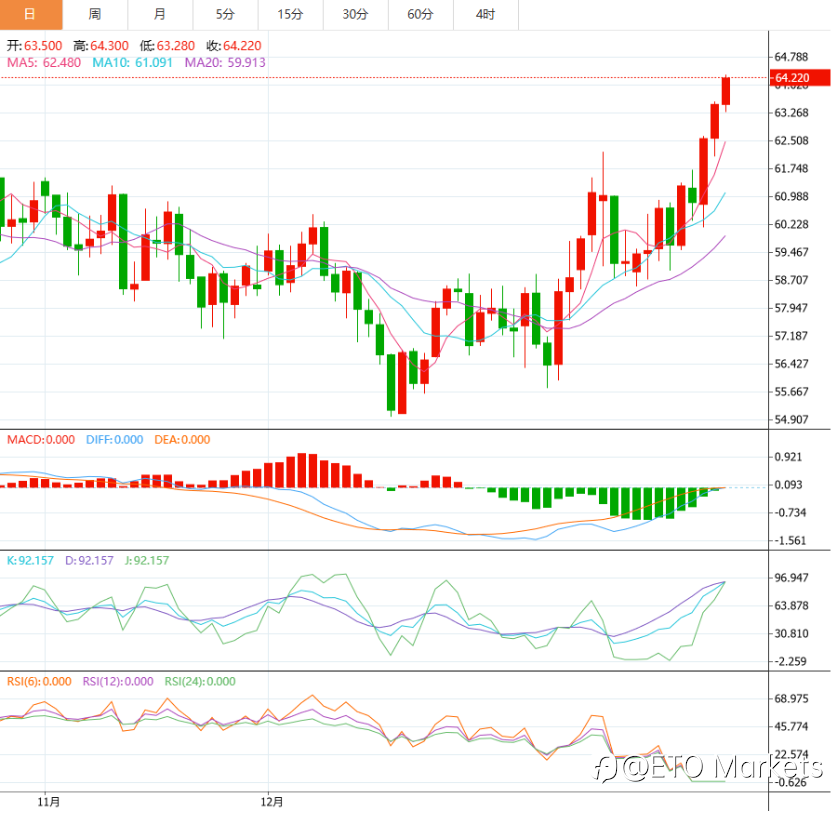Click the K:92.157 KDJ label
Viewport: 831px width, 813px height.
(x=30, y=561)
